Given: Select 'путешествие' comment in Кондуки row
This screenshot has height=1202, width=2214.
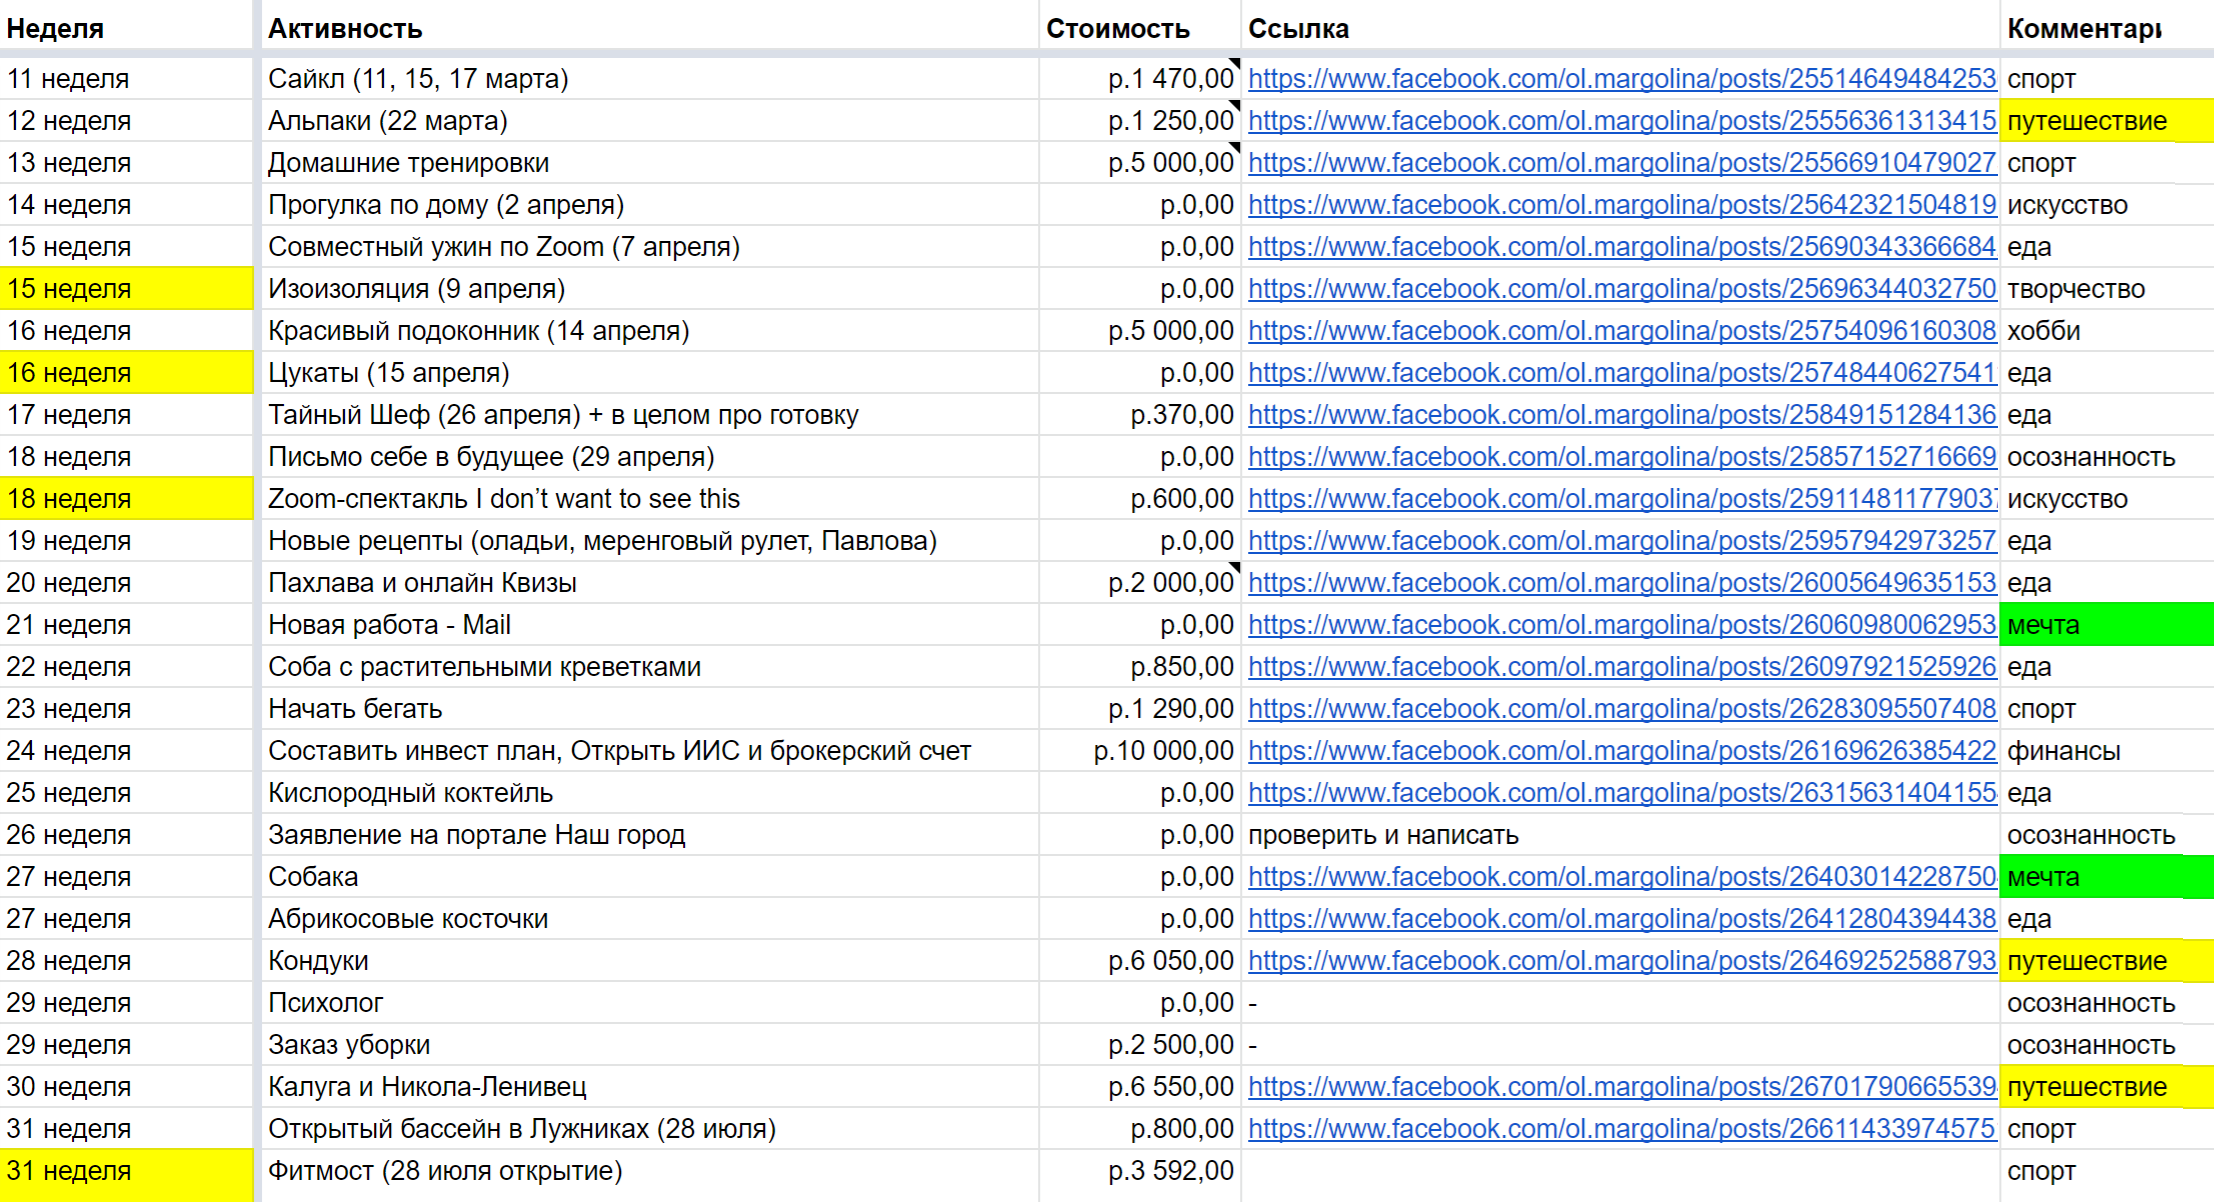Looking at the screenshot, I should pos(2107,960).
